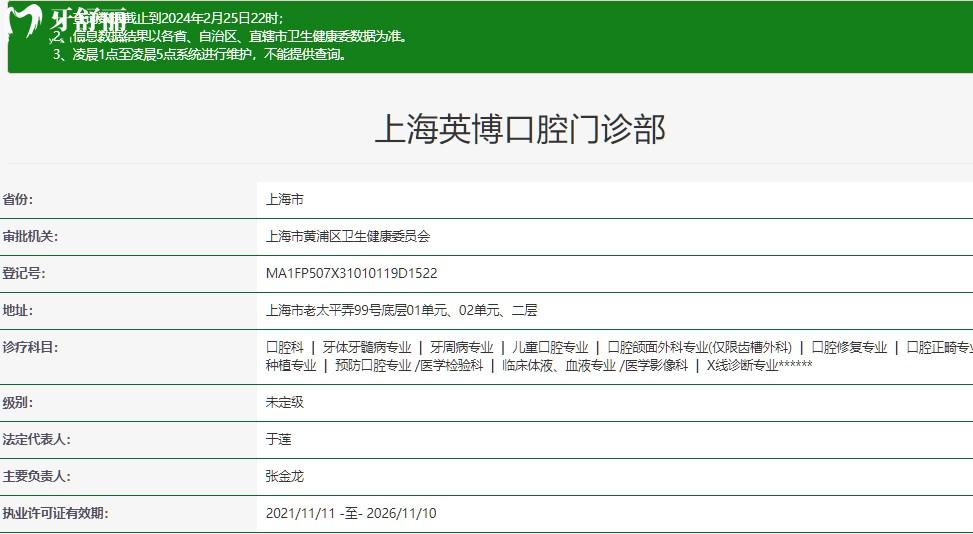973x534 pixels.
Task: Click 医学检验科 in the specialties
Action: [452, 365]
